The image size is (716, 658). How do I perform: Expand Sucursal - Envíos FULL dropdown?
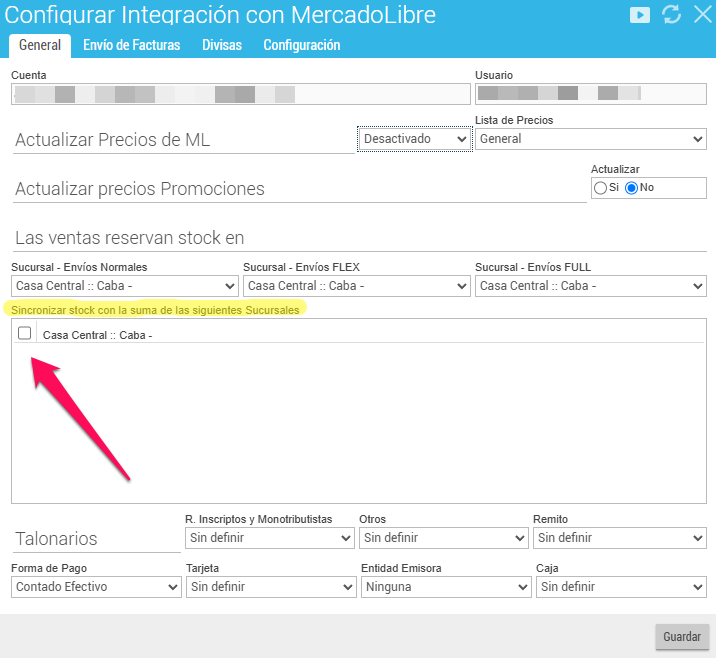591,286
